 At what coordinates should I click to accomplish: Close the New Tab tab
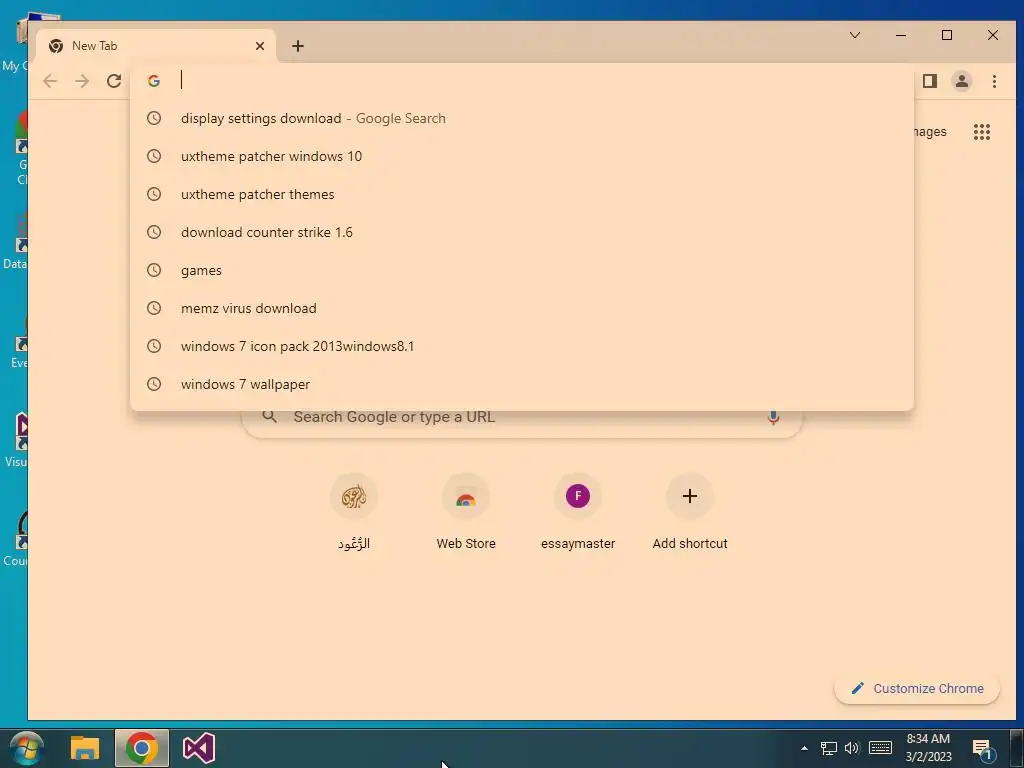[x=260, y=46]
